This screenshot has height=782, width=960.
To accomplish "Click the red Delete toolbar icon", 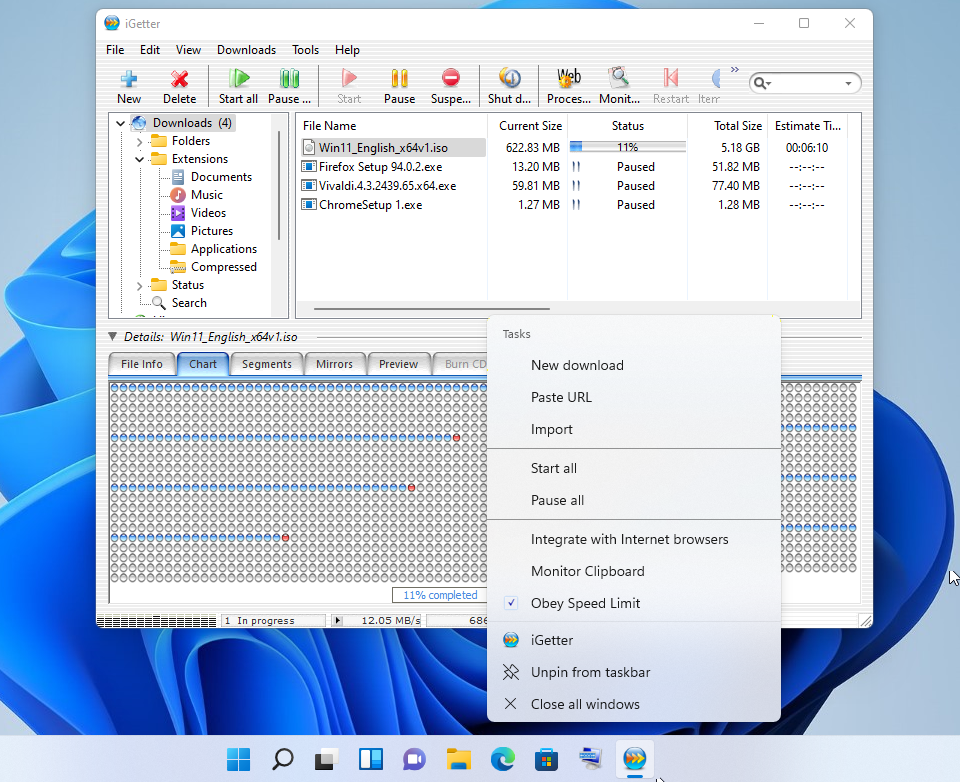I will coord(180,79).
